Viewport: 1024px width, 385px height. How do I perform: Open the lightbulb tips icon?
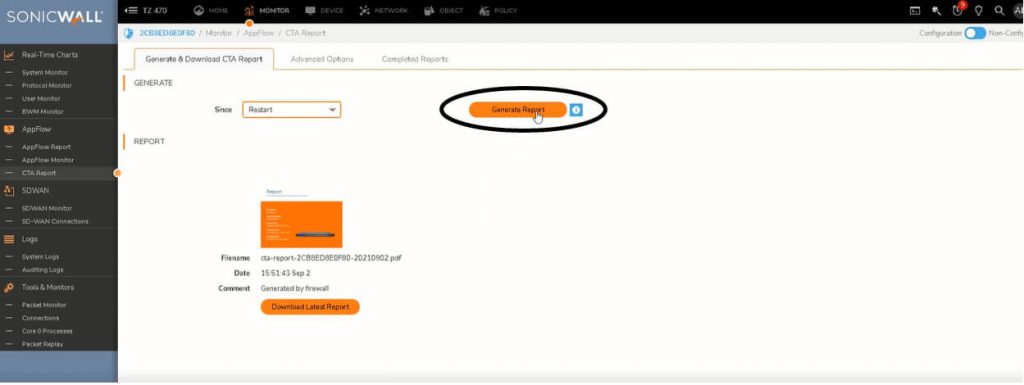click(x=978, y=10)
